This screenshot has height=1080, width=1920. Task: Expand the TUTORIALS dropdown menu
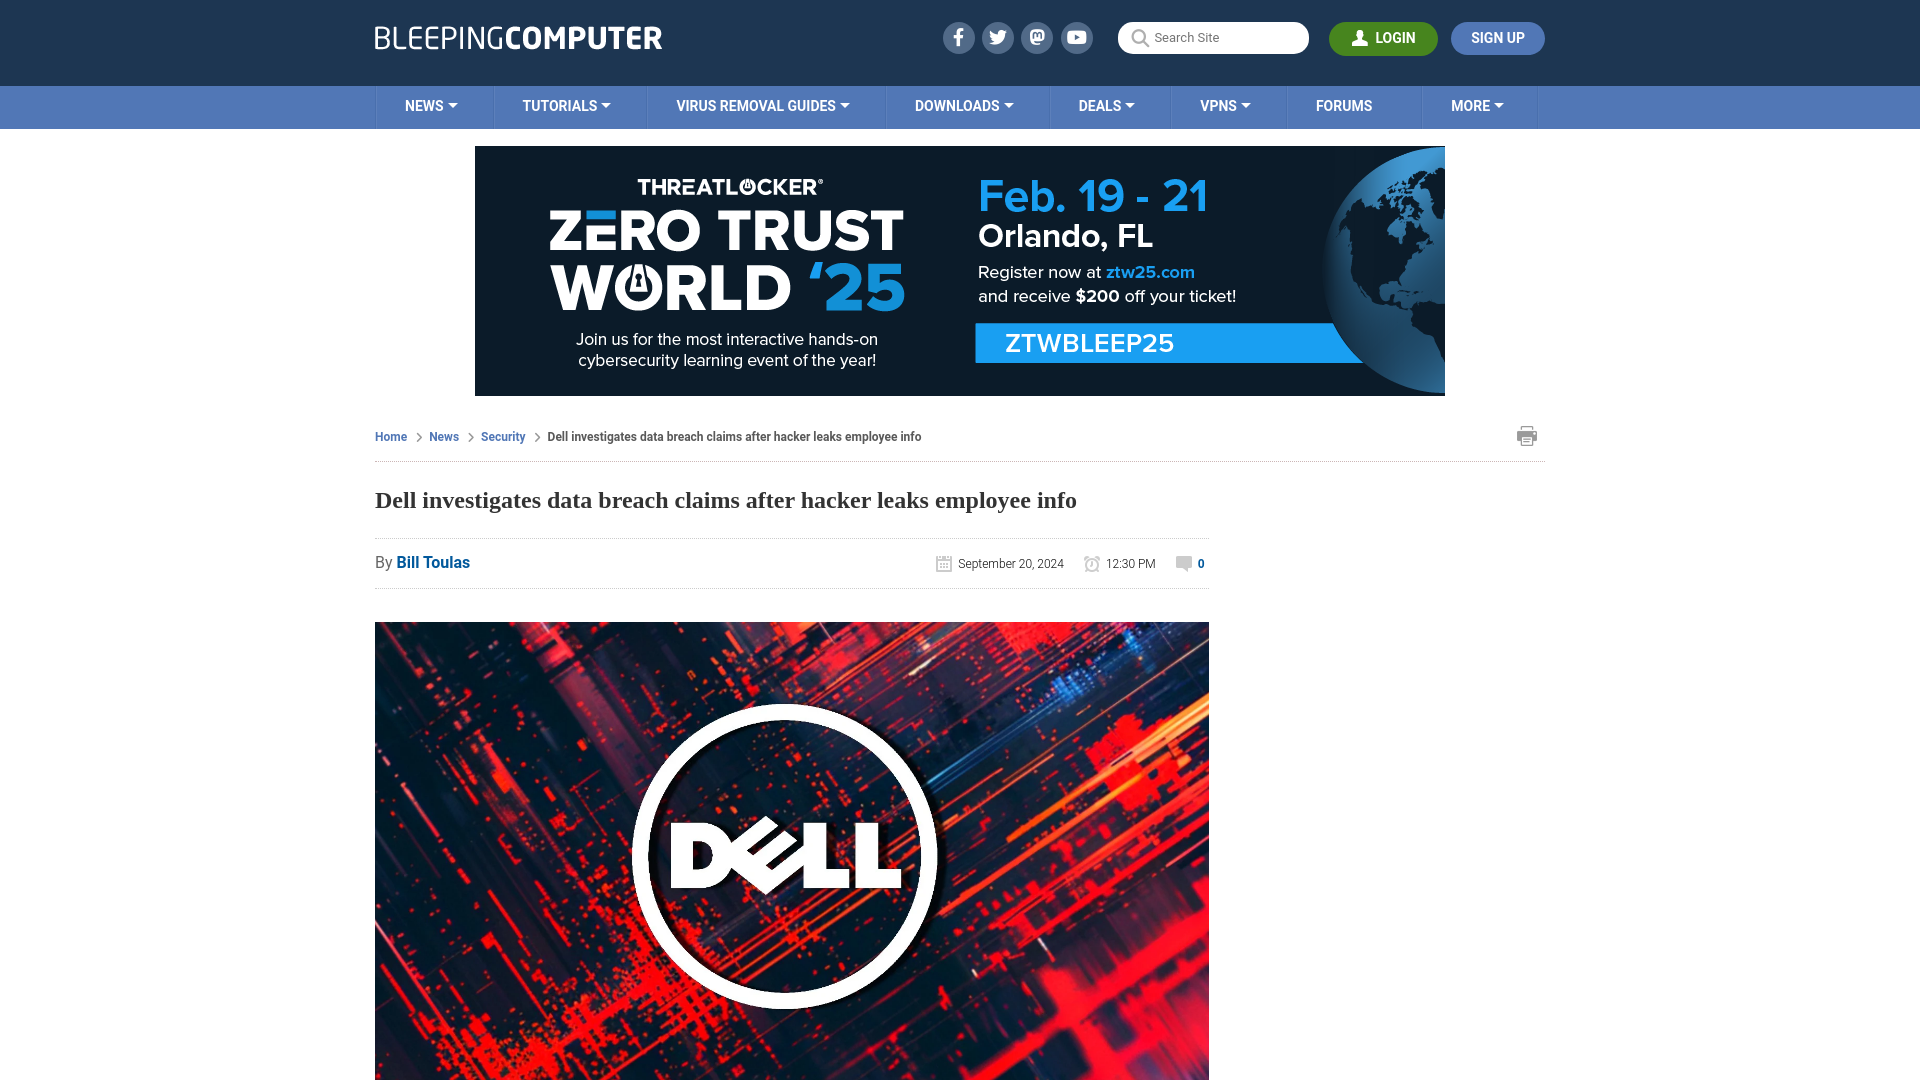(566, 105)
